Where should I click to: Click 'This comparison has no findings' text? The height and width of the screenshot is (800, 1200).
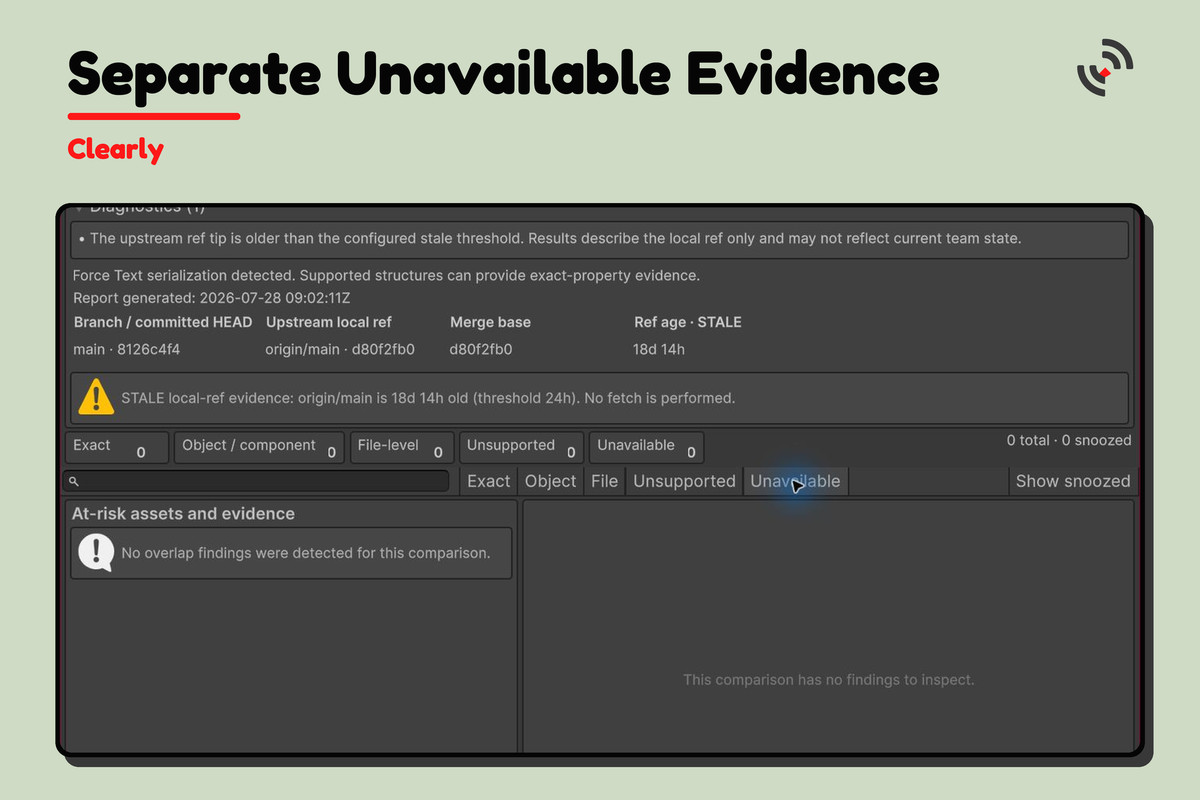(x=829, y=680)
